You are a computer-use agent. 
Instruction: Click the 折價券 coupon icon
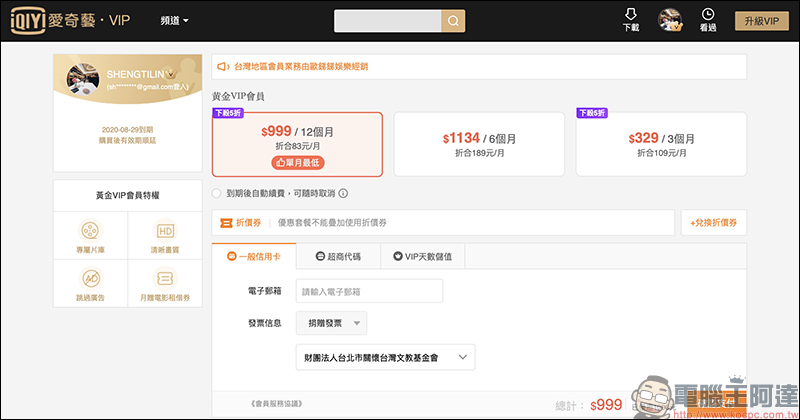pyautogui.click(x=226, y=223)
